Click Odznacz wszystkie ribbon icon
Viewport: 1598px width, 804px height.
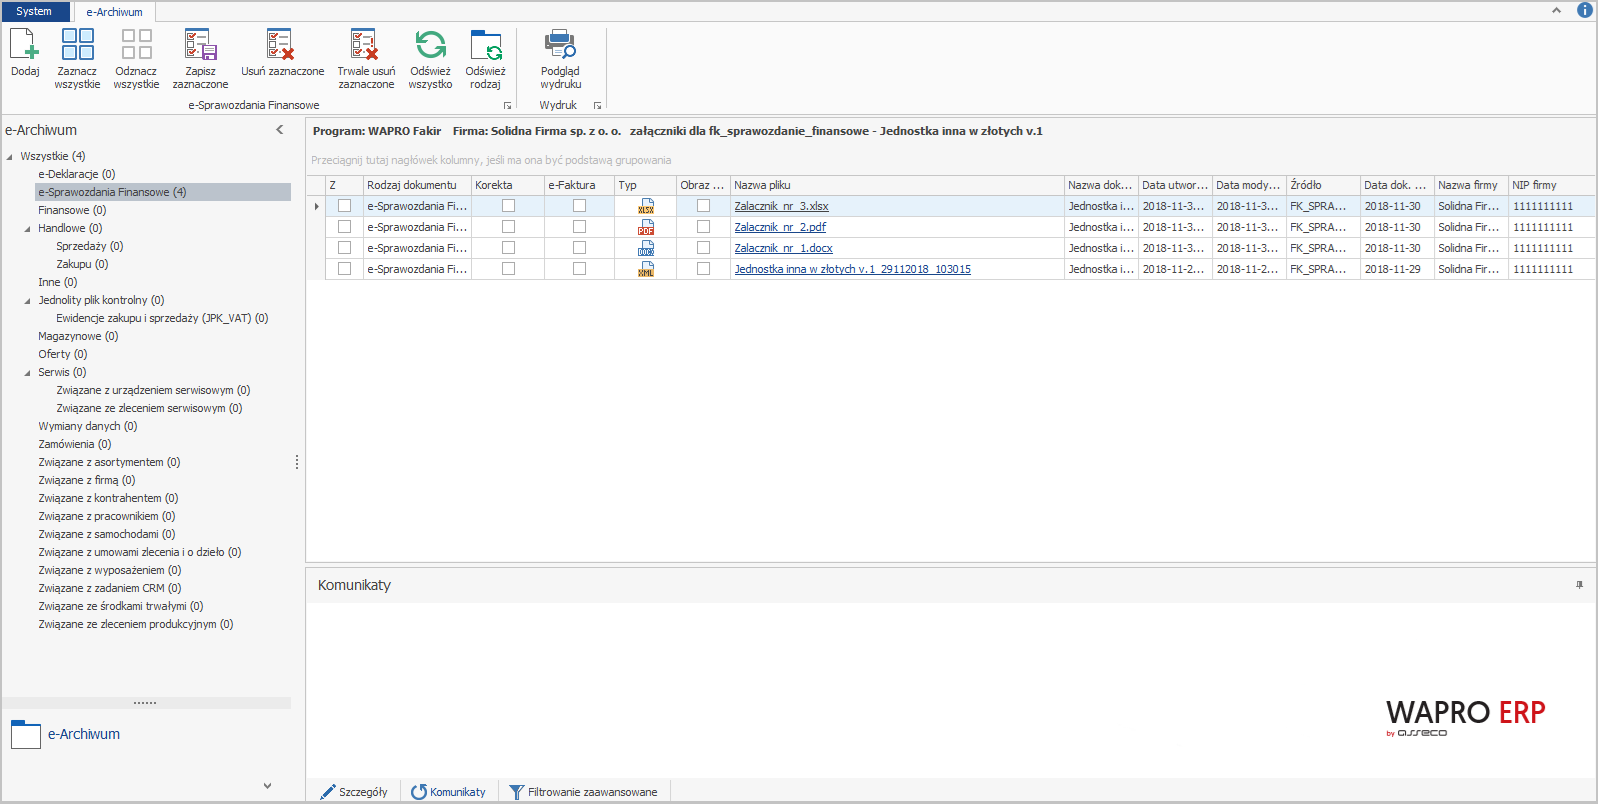tap(136, 46)
